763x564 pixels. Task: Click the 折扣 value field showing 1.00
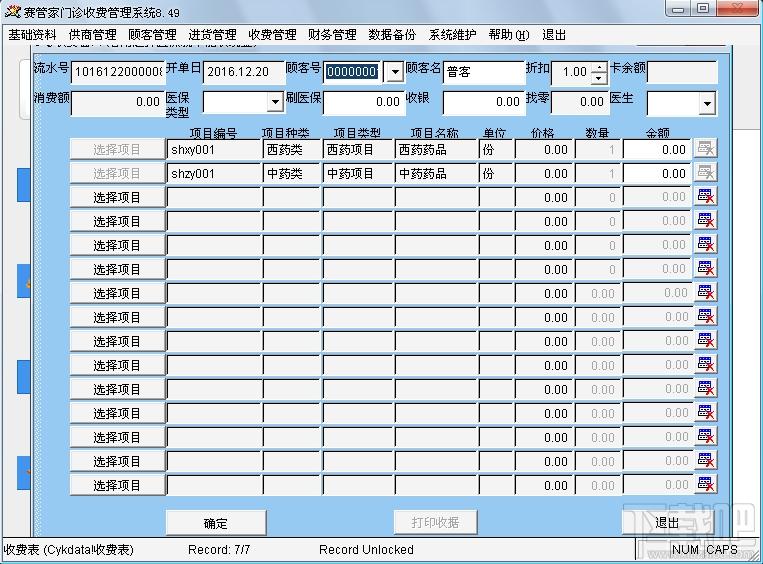[572, 73]
